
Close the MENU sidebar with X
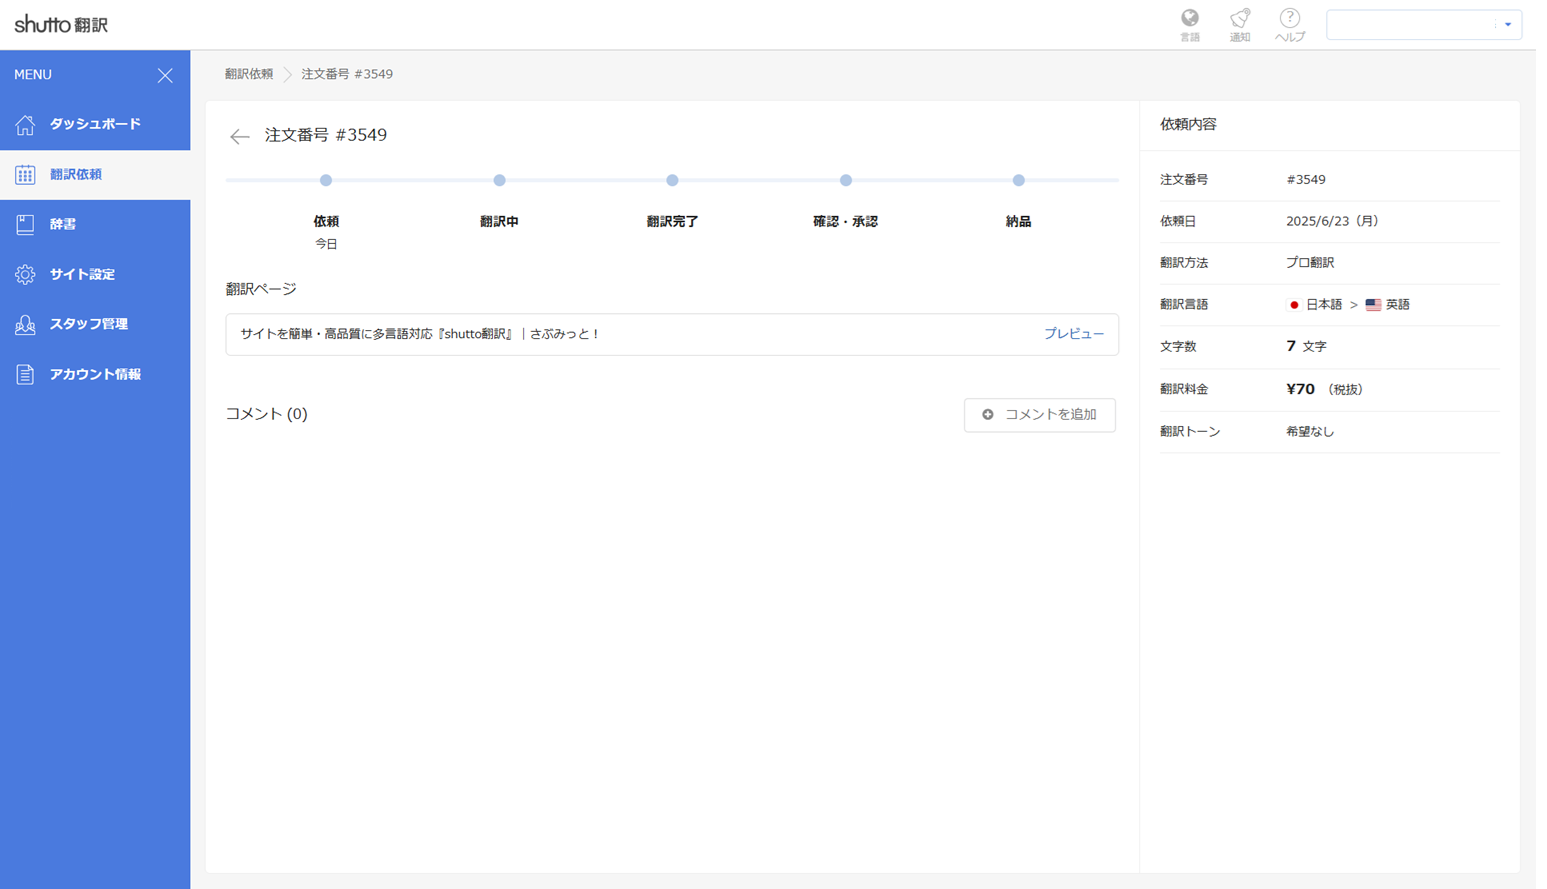pos(165,75)
